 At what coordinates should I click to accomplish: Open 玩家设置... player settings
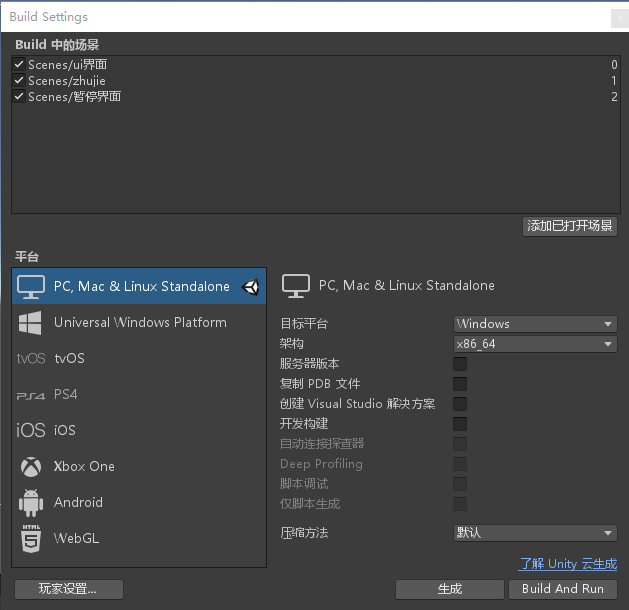click(69, 589)
